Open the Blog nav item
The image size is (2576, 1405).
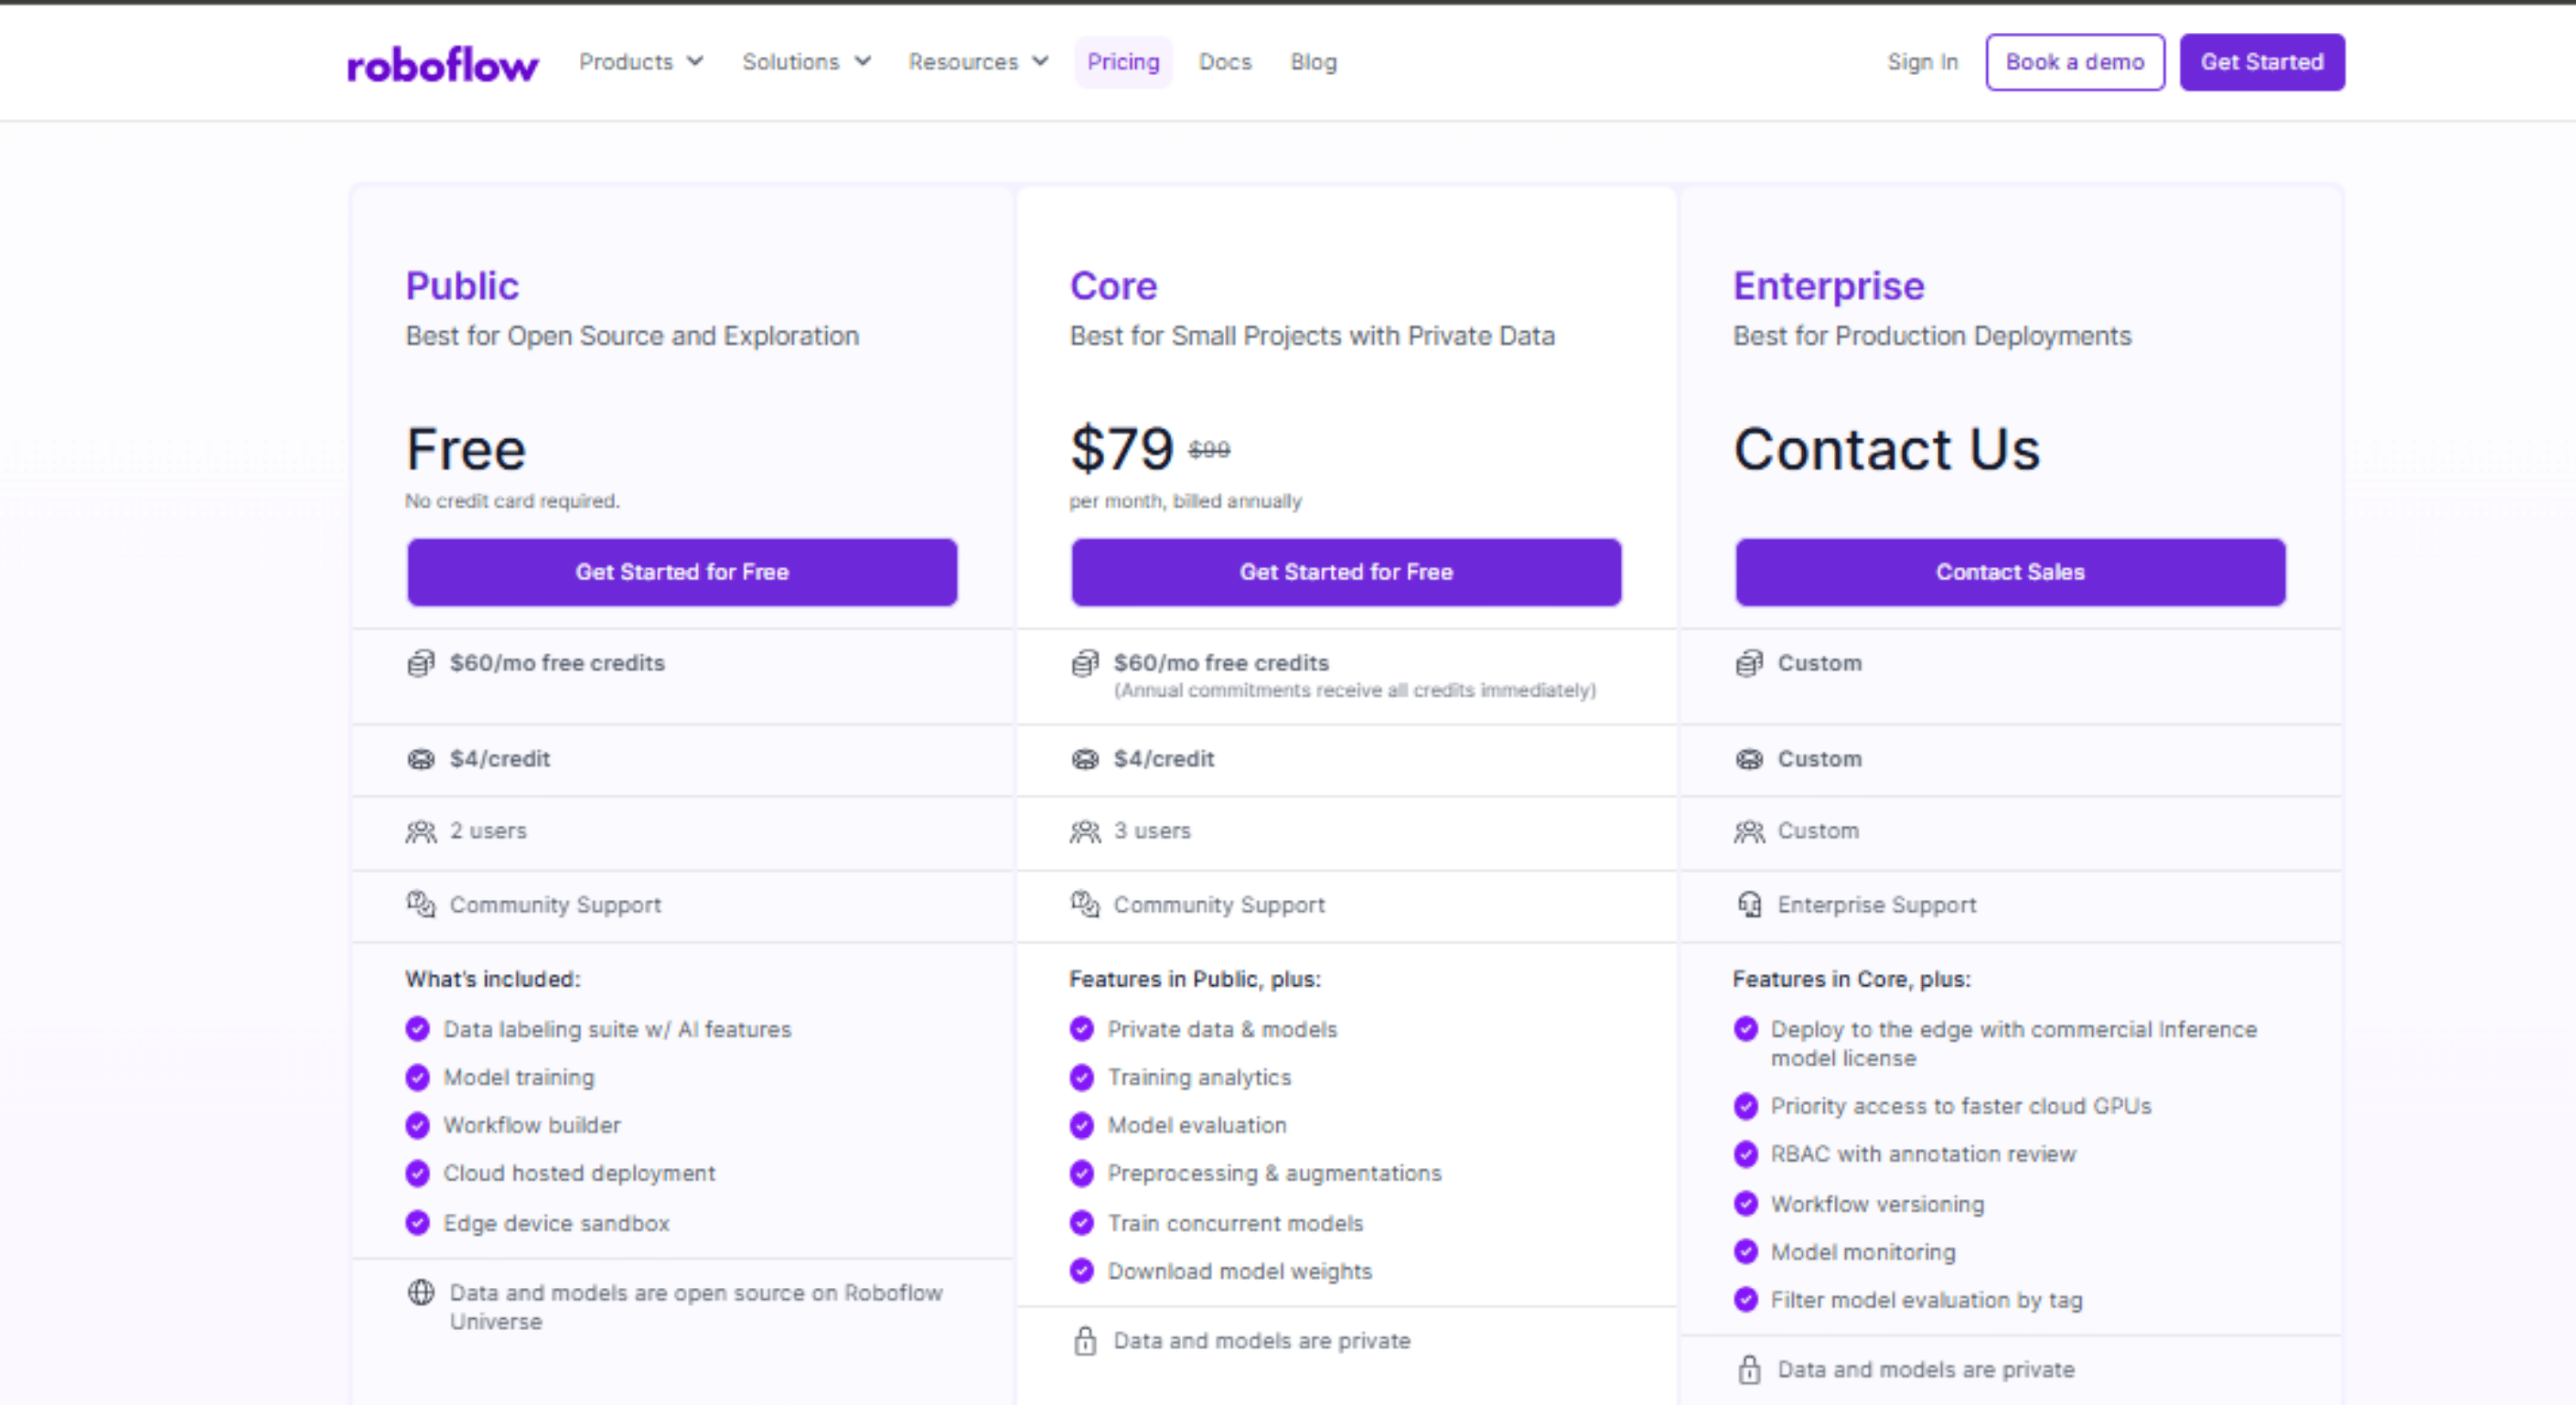[x=1313, y=62]
